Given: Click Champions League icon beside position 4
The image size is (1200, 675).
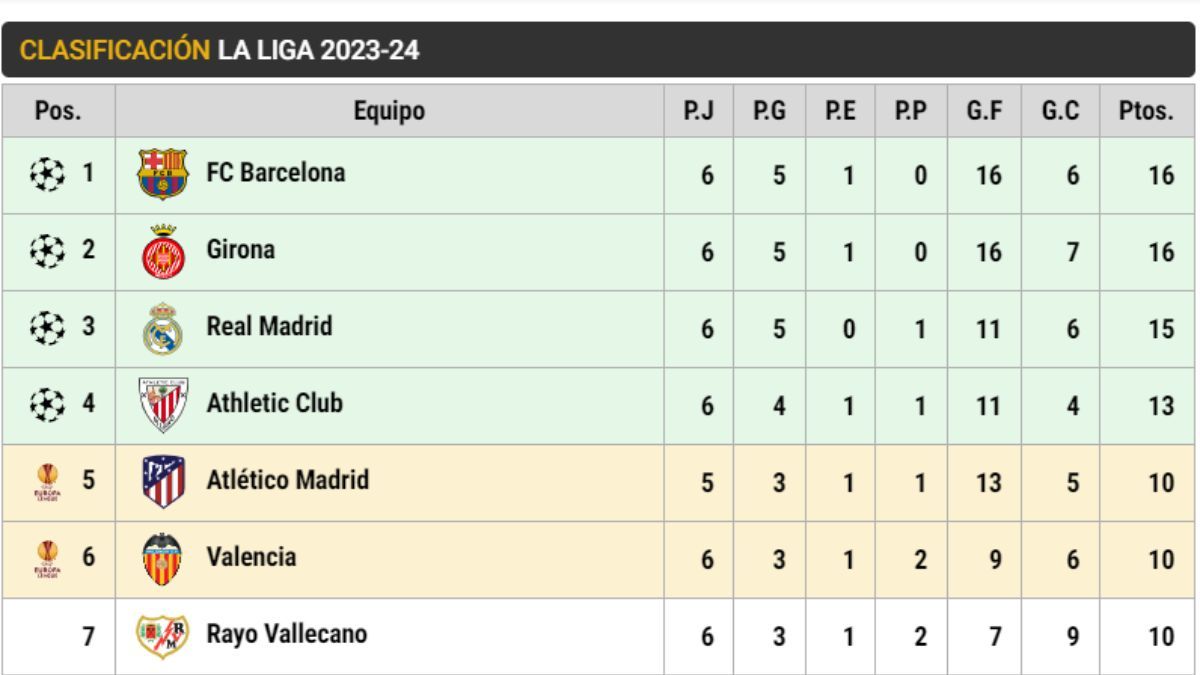Looking at the screenshot, I should coord(45,405).
